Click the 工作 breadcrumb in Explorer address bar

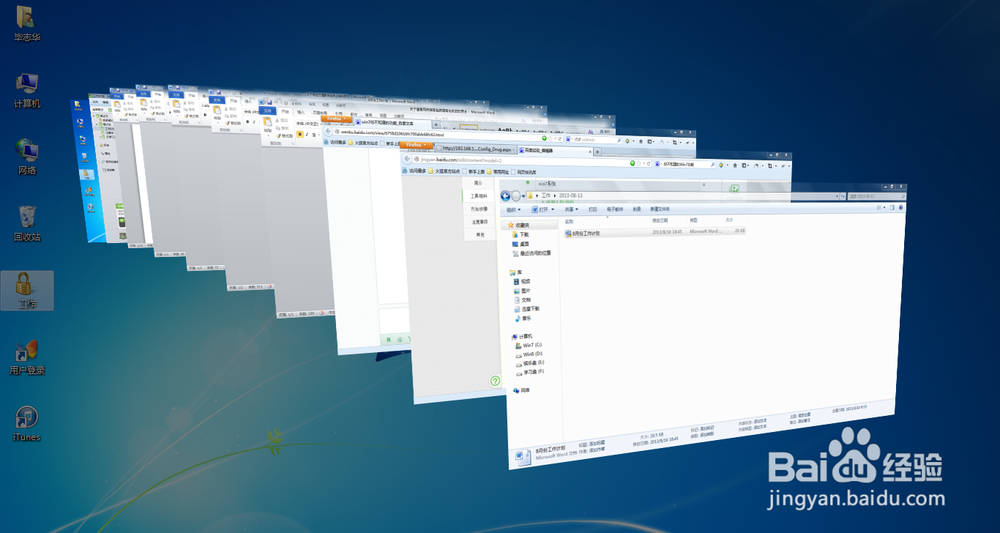click(x=546, y=196)
